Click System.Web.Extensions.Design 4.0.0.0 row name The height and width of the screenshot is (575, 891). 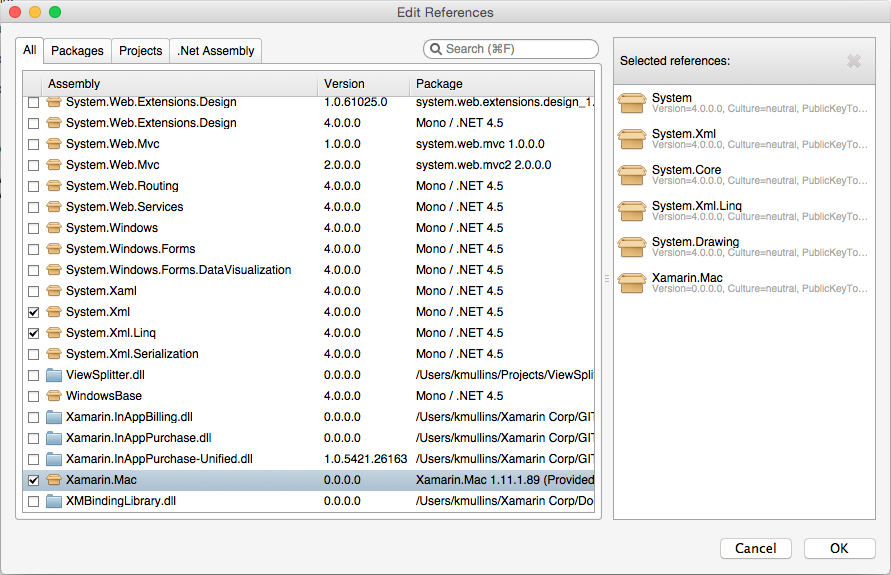tap(151, 123)
